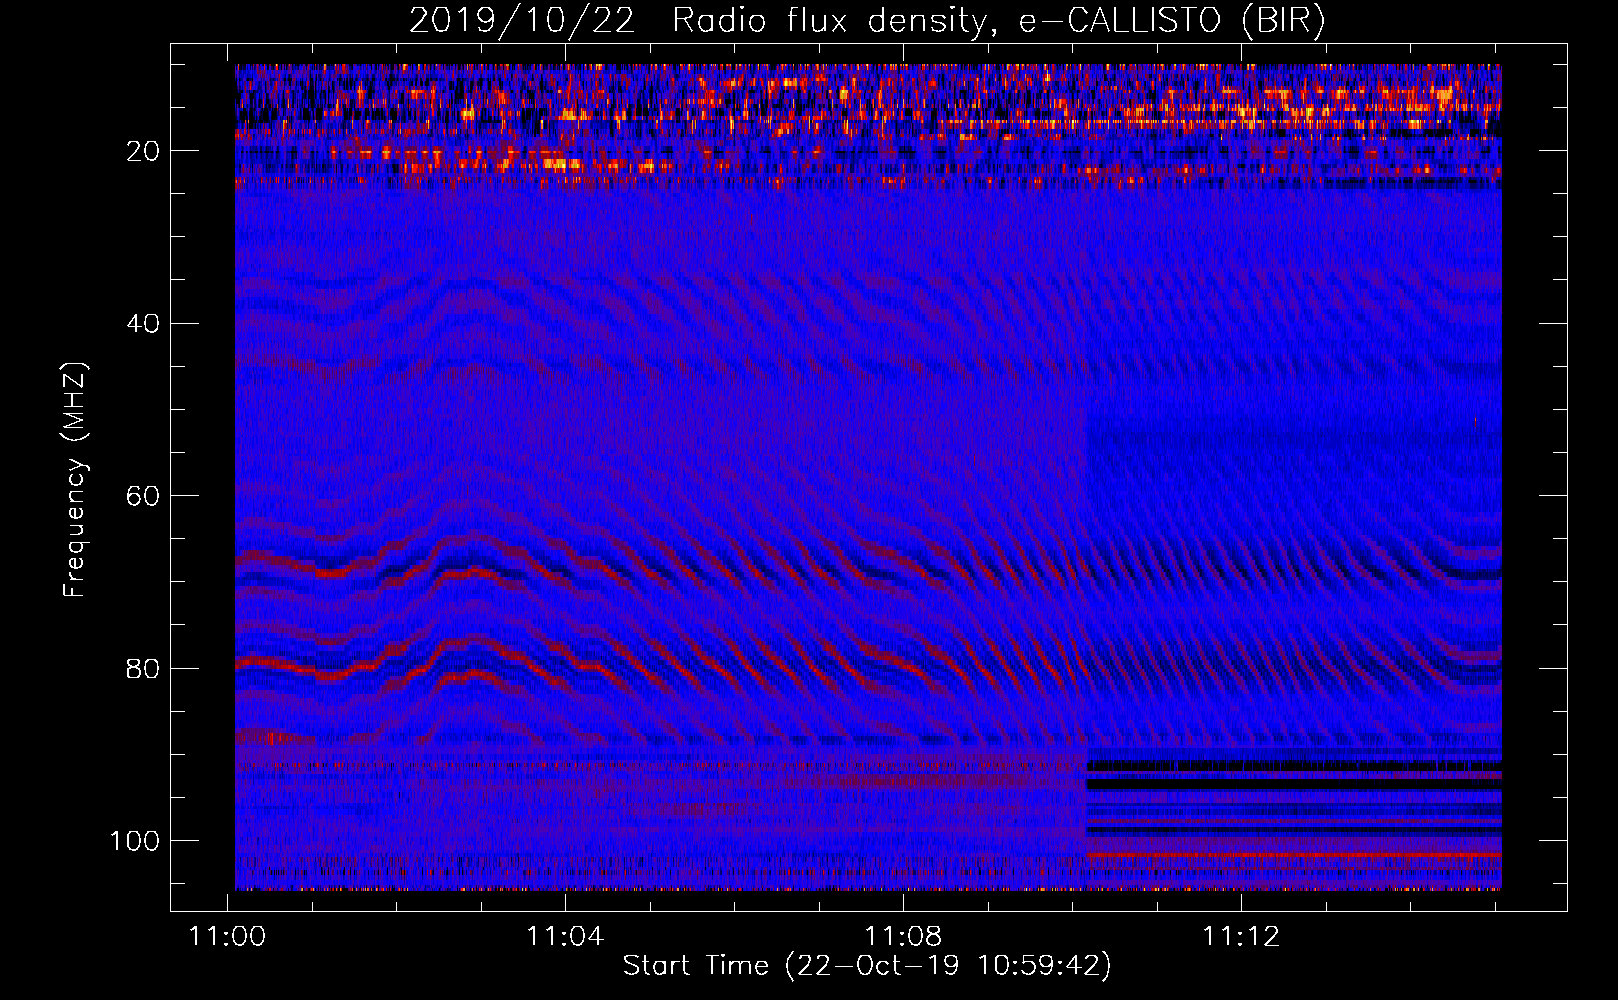Click the "11:08" time tick label
The width and height of the screenshot is (1618, 1000).
[x=903, y=937]
